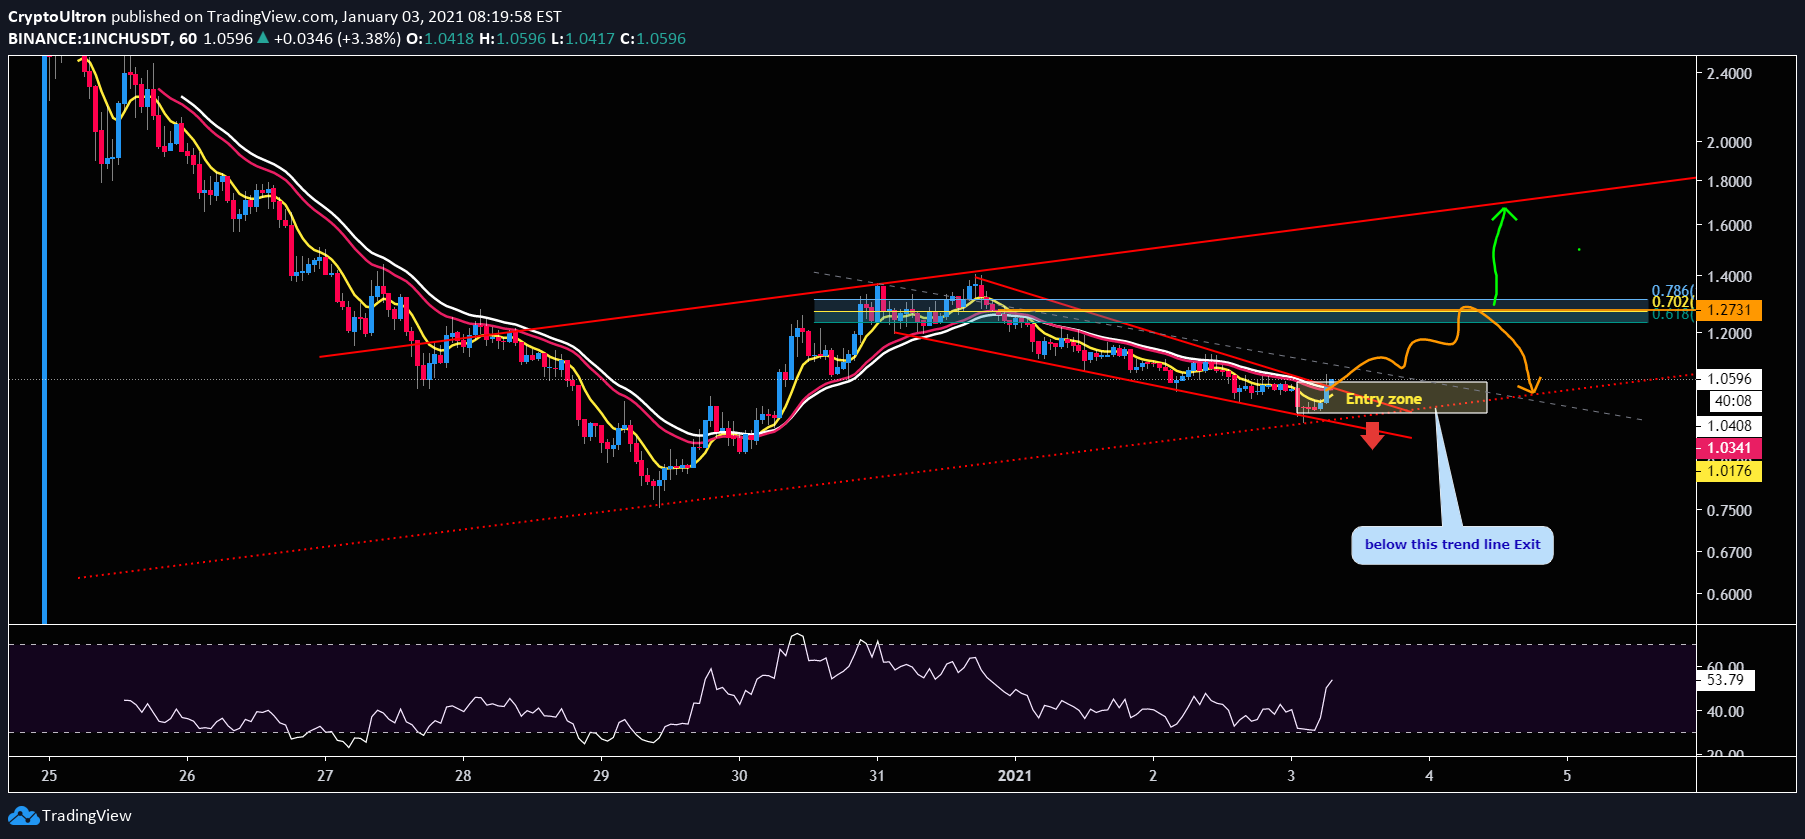The width and height of the screenshot is (1805, 839).
Task: Click the red down arrow marker on chart
Action: [x=1372, y=435]
